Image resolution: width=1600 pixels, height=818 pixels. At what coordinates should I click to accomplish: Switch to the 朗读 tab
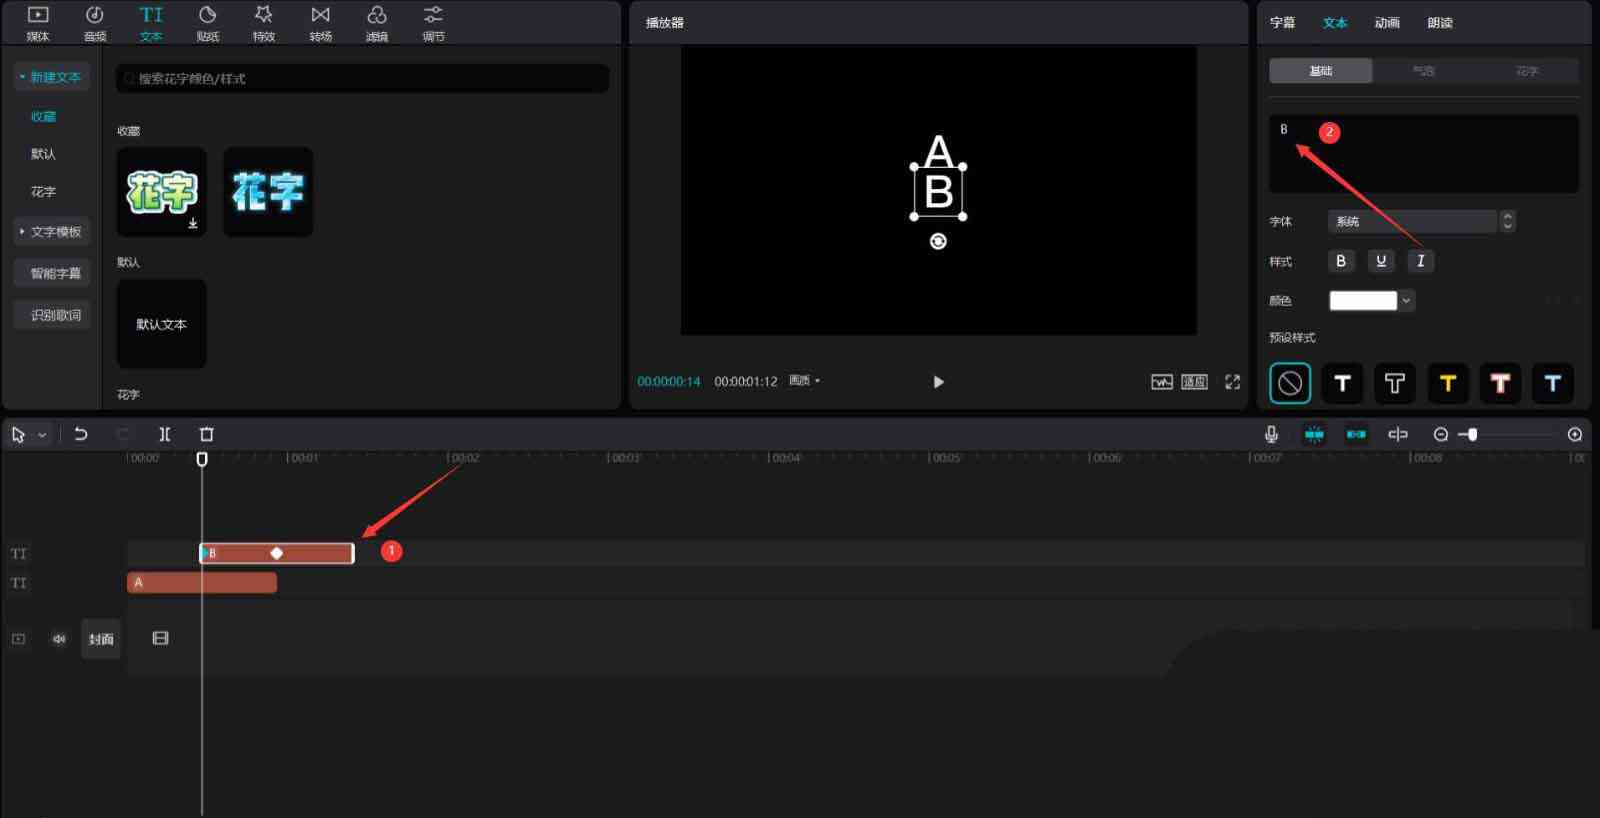click(x=1440, y=23)
